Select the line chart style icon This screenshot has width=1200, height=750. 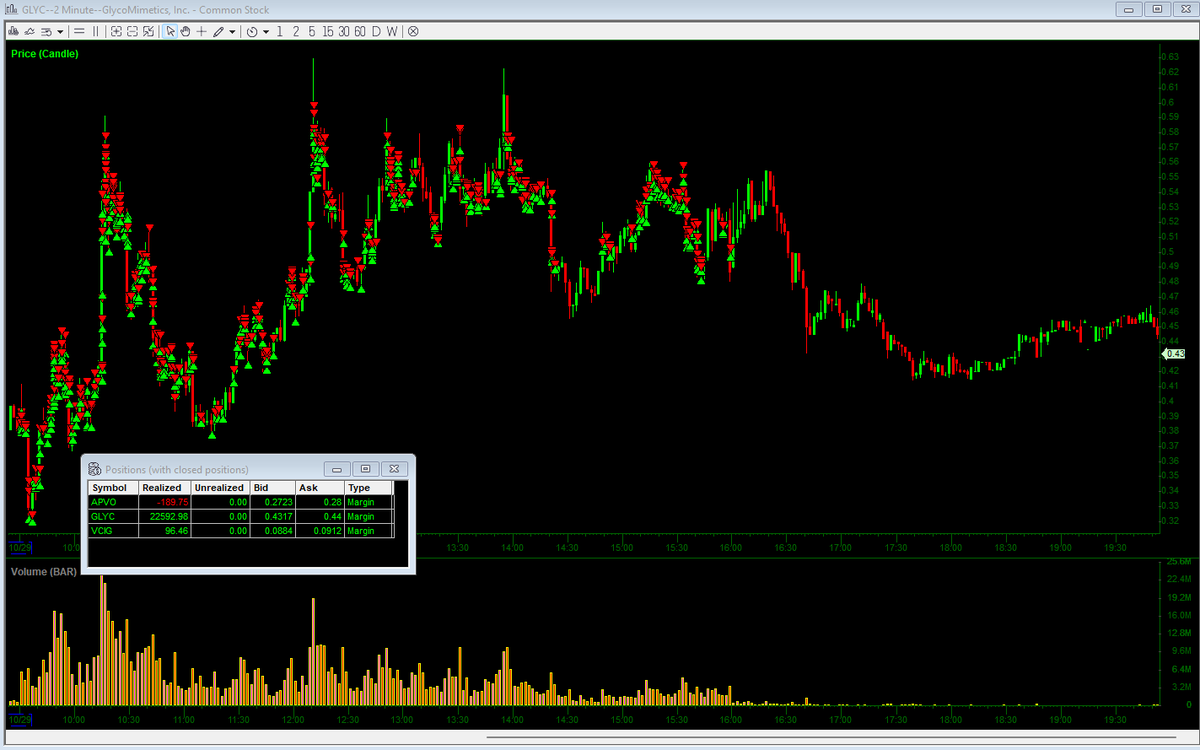[29, 31]
